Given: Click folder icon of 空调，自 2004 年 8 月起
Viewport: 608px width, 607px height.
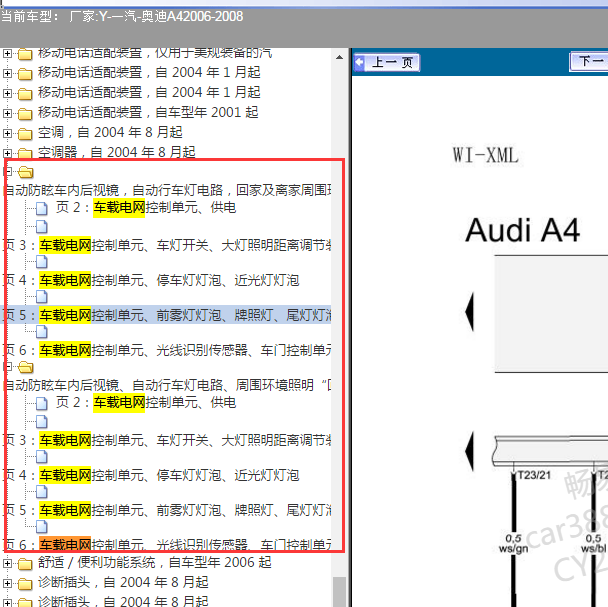Looking at the screenshot, I should click(25, 133).
